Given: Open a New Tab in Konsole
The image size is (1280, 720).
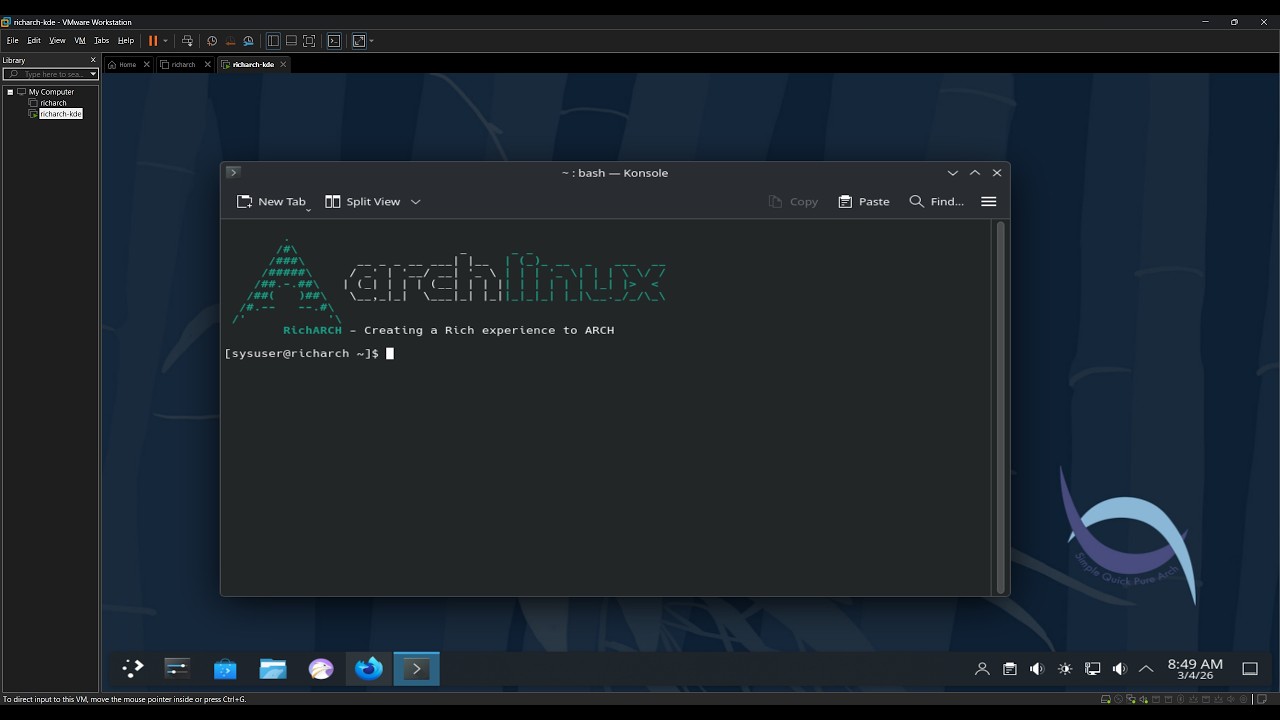Looking at the screenshot, I should point(271,202).
